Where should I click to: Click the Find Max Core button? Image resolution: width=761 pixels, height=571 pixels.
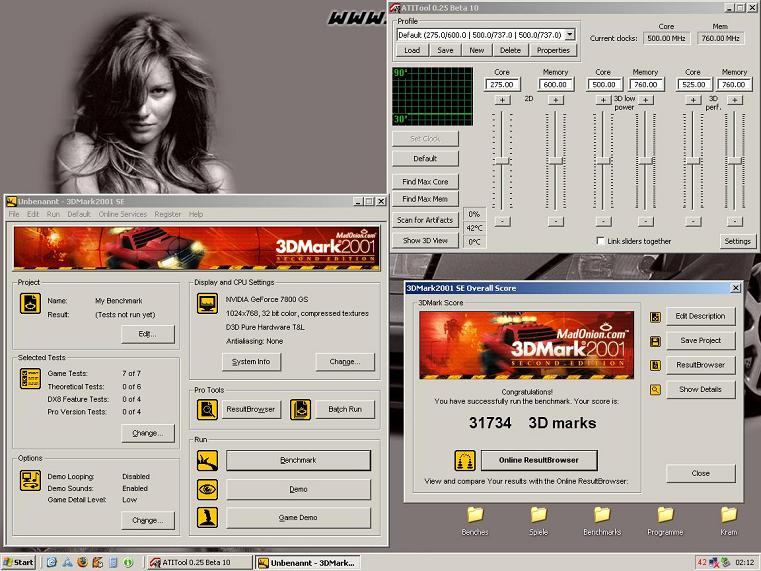[x=425, y=181]
